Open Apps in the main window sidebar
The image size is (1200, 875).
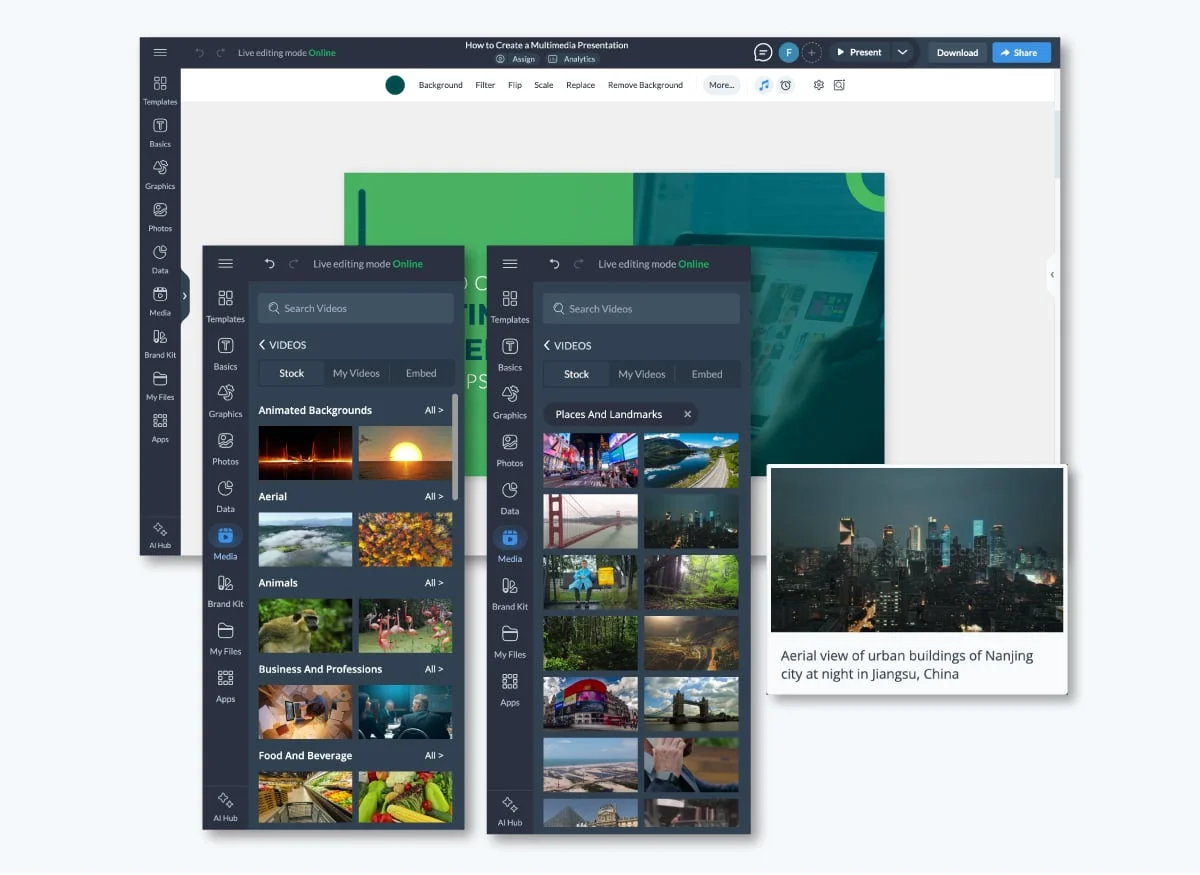point(160,426)
